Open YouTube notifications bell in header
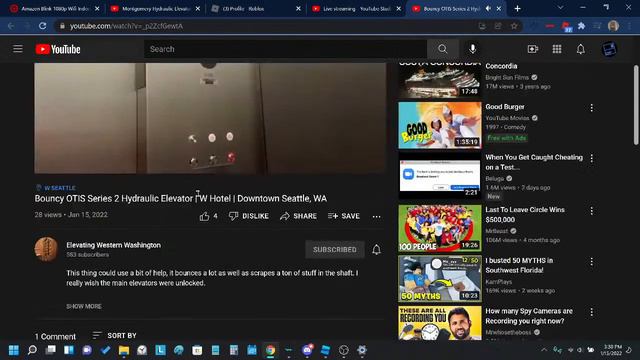 tap(580, 49)
